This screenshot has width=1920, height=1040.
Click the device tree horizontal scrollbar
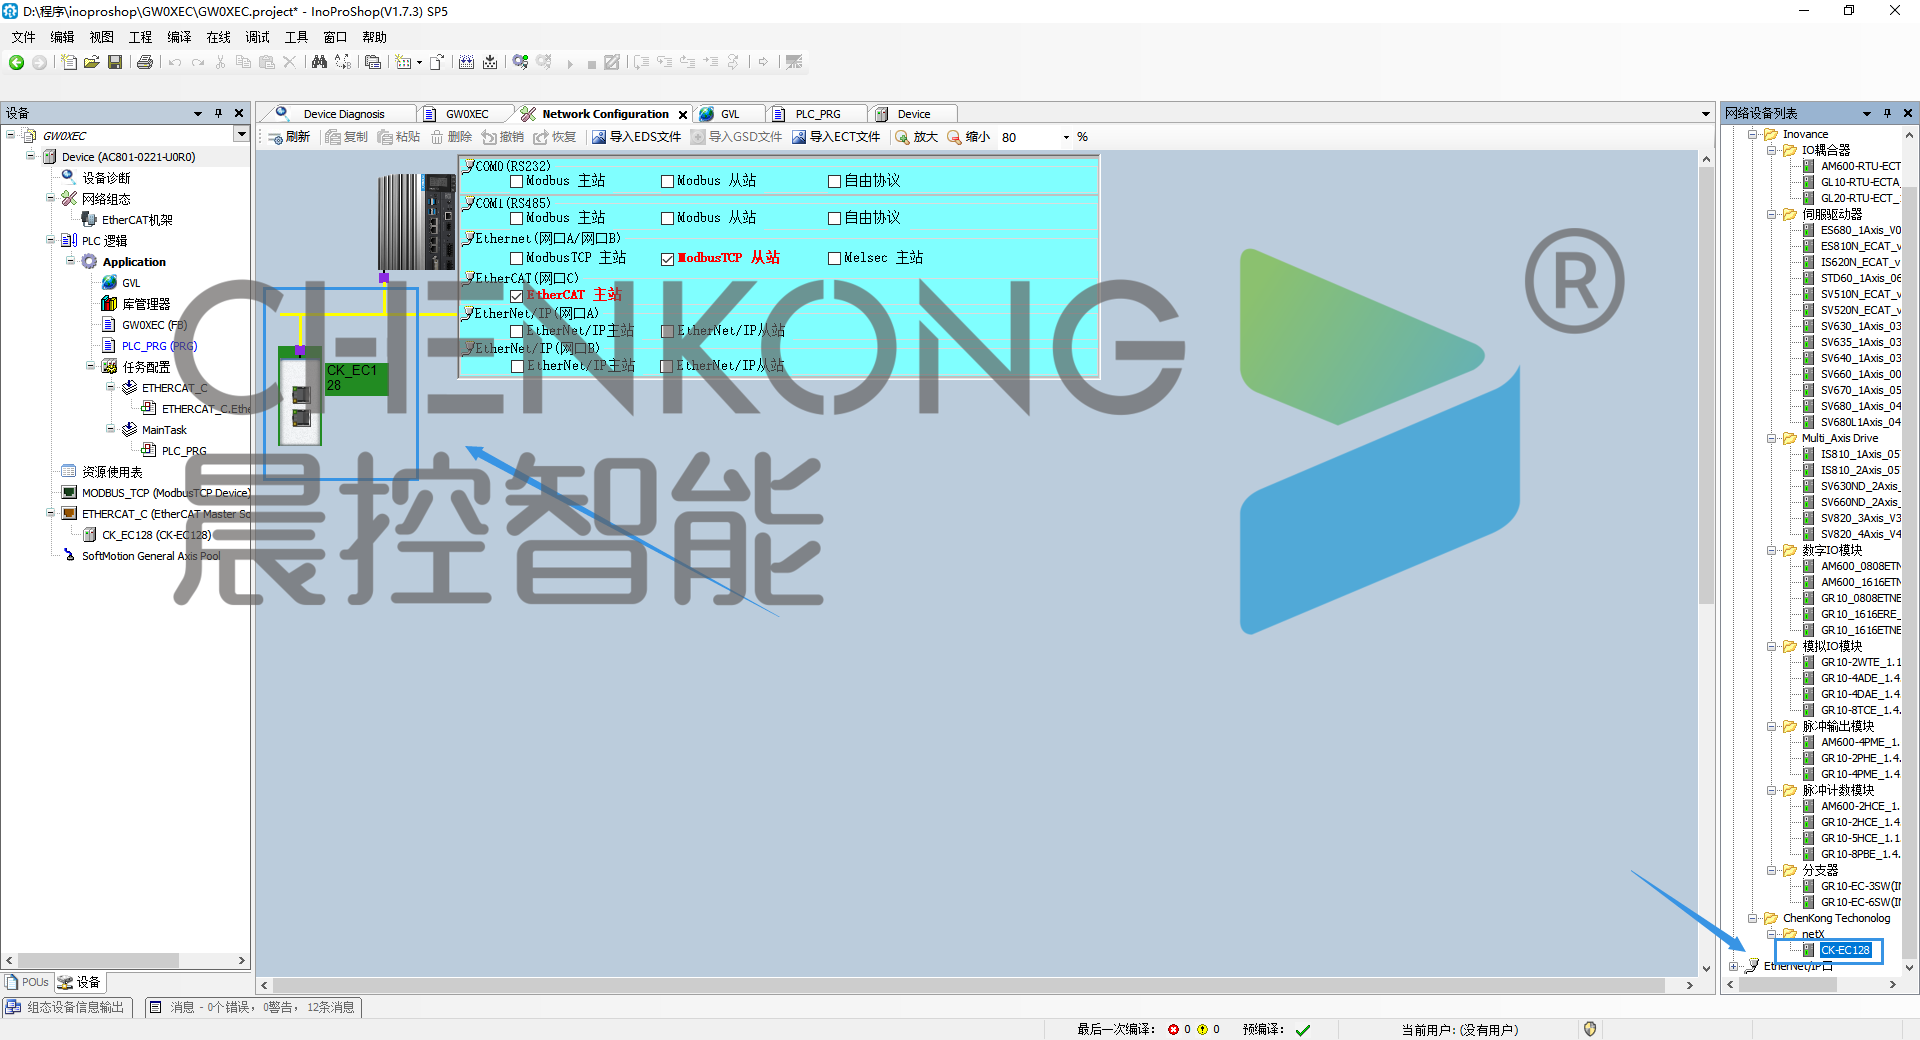(98, 960)
